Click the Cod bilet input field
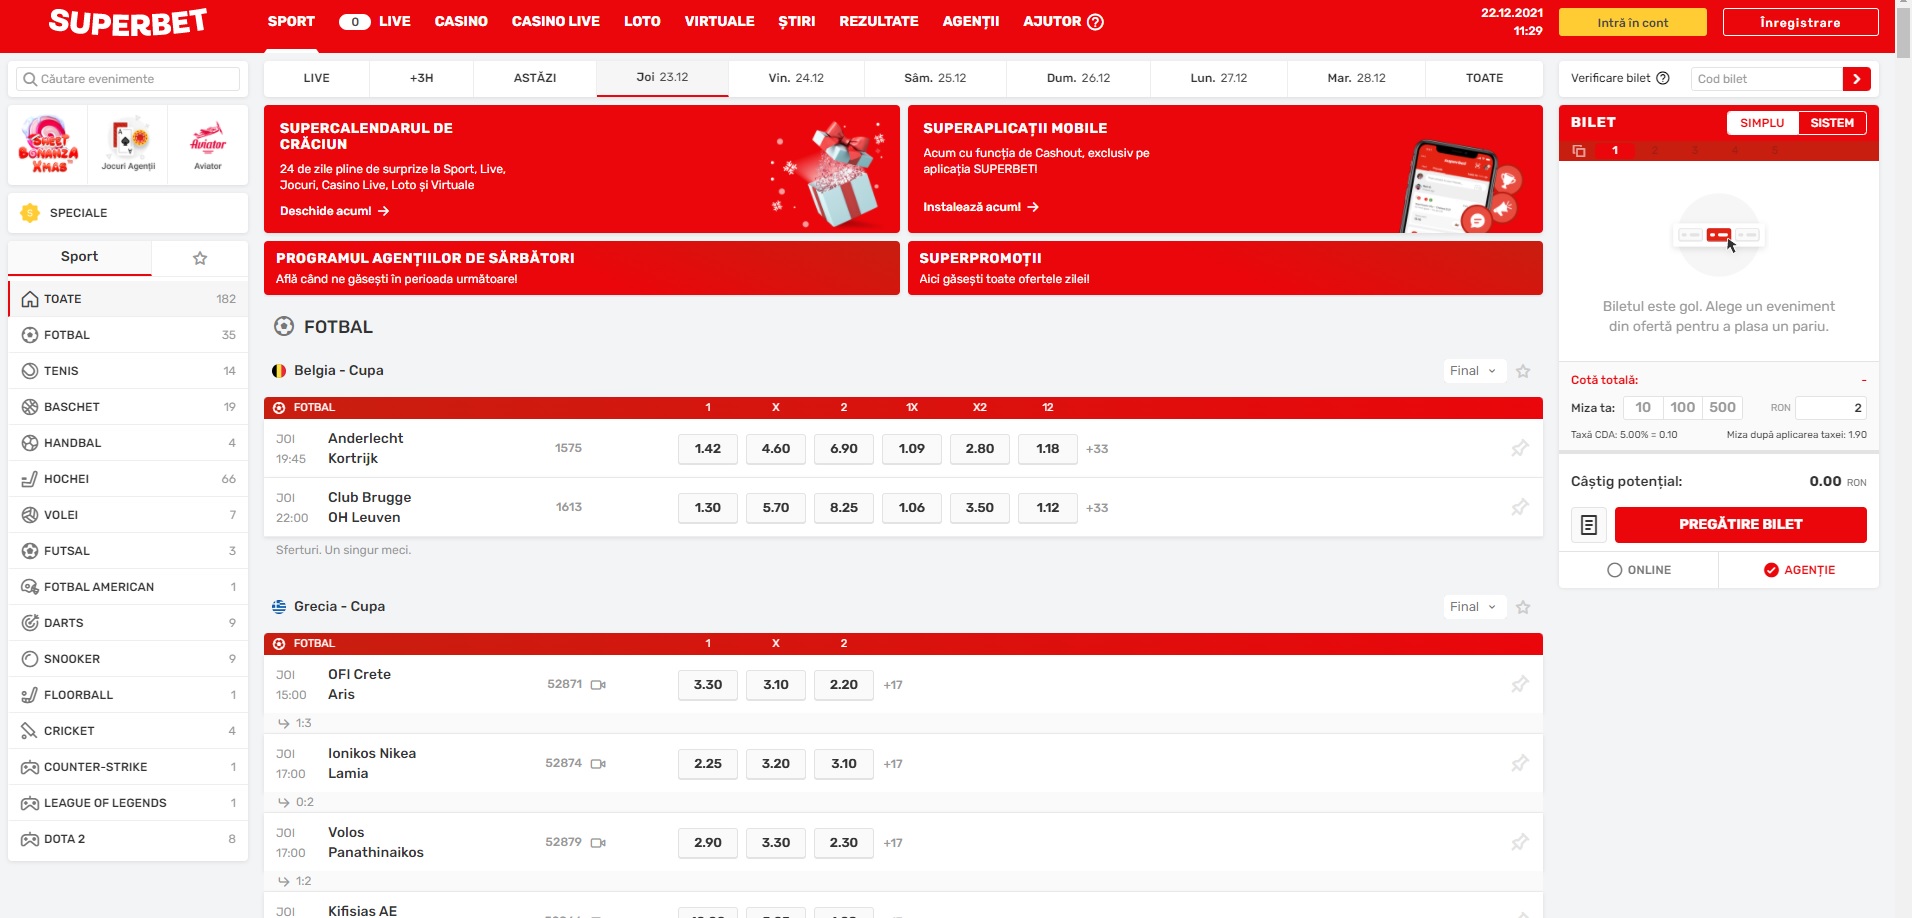 pos(1767,79)
